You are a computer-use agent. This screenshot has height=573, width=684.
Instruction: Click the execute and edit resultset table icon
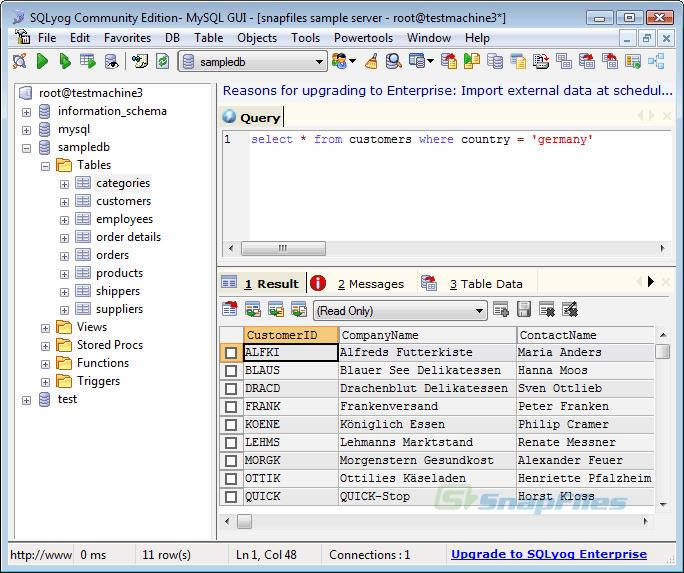pos(88,61)
